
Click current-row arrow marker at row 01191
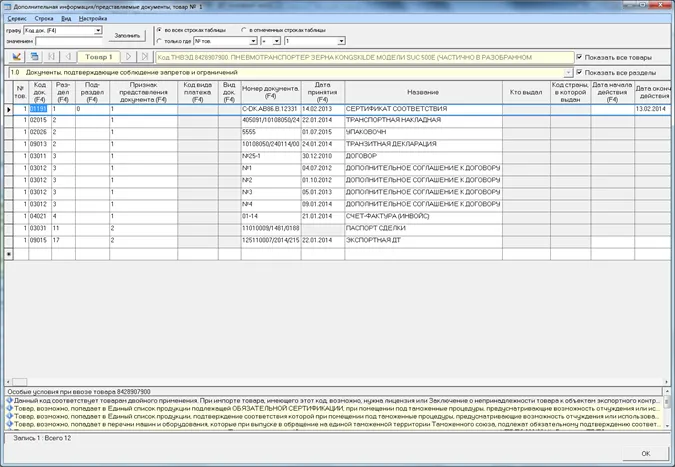click(x=9, y=109)
